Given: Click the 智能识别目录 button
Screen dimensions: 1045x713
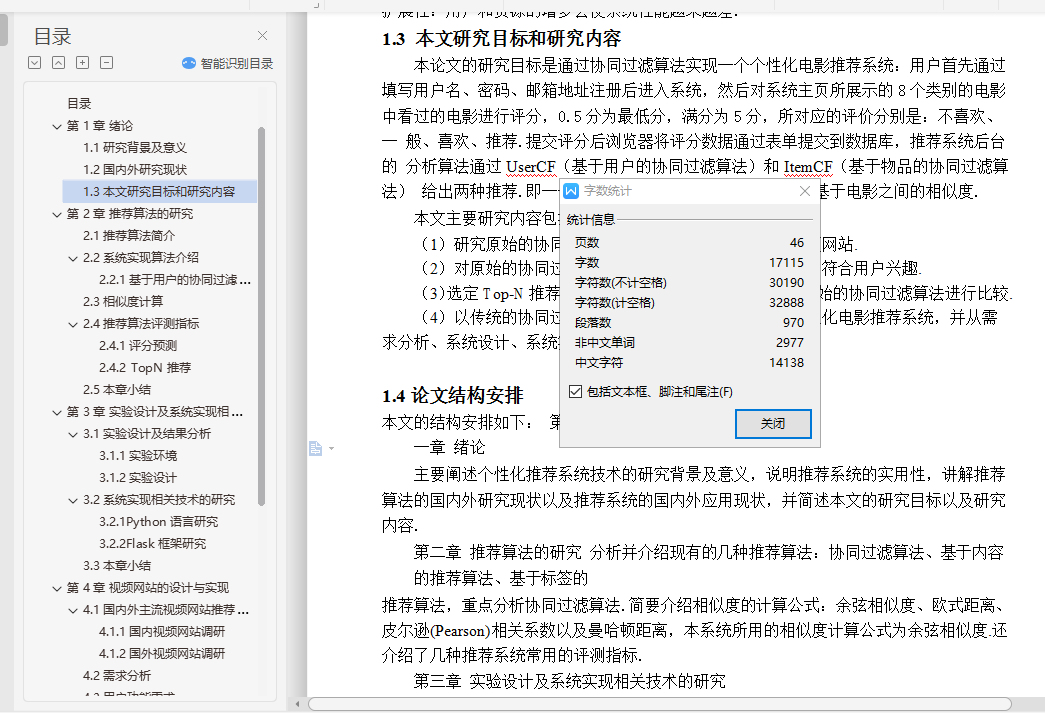Looking at the screenshot, I should tap(228, 63).
